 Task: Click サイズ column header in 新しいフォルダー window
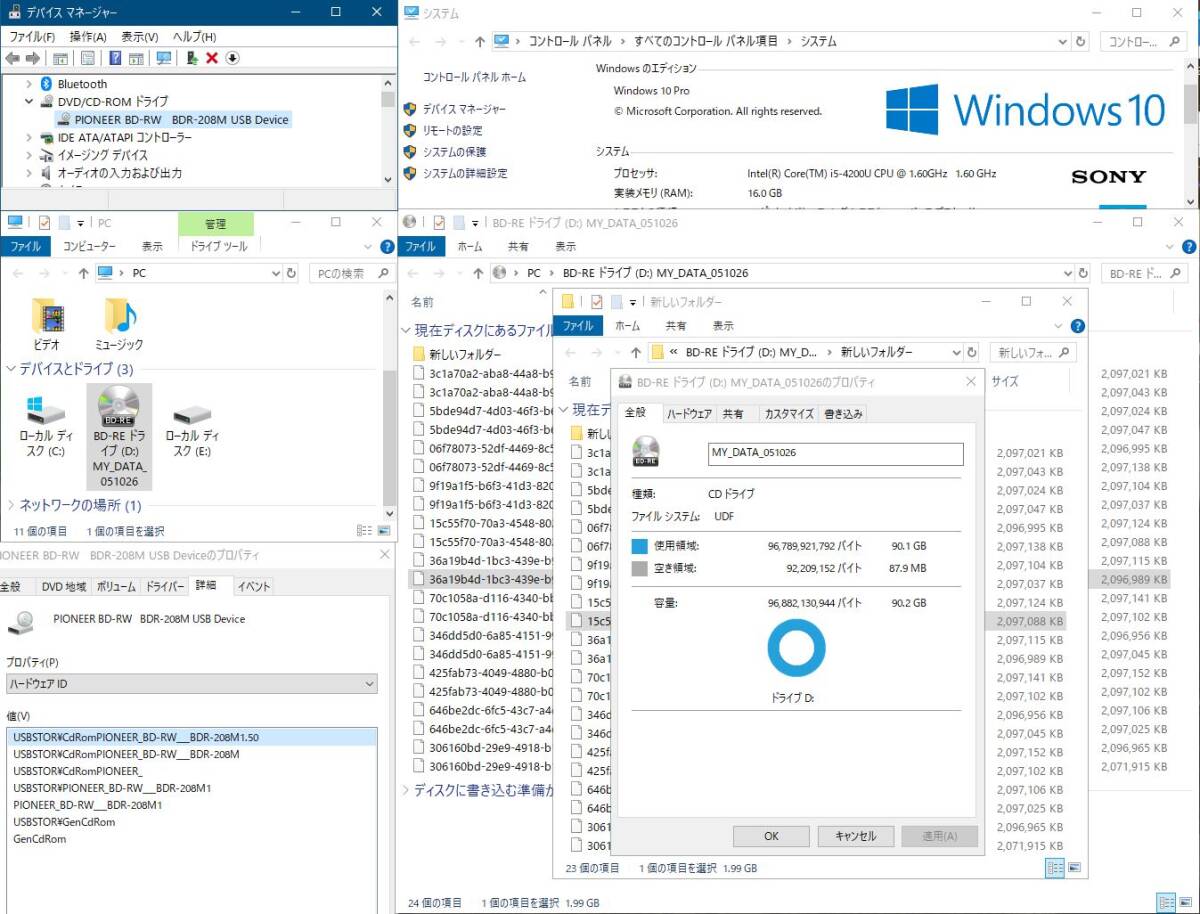pos(1005,381)
